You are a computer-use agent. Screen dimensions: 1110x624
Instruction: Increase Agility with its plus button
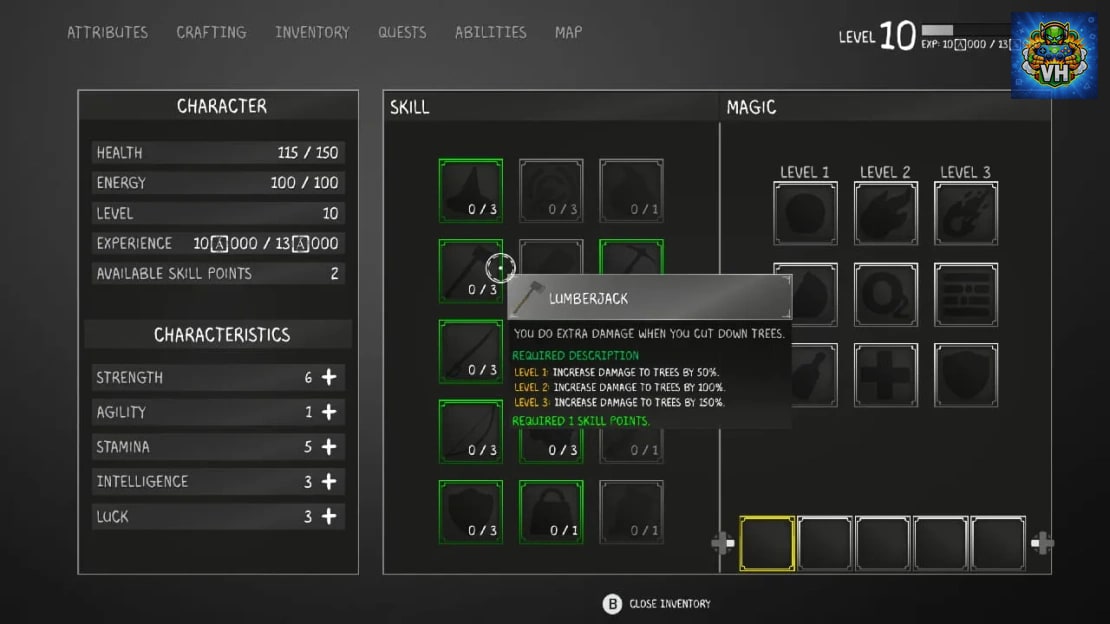pyautogui.click(x=329, y=412)
